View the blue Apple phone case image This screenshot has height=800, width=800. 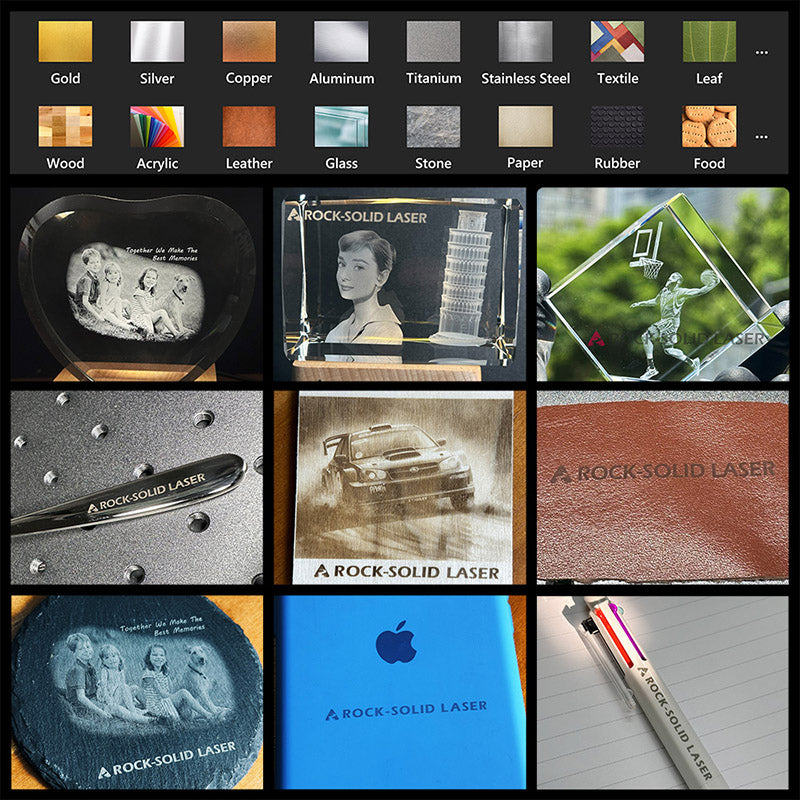click(x=400, y=692)
